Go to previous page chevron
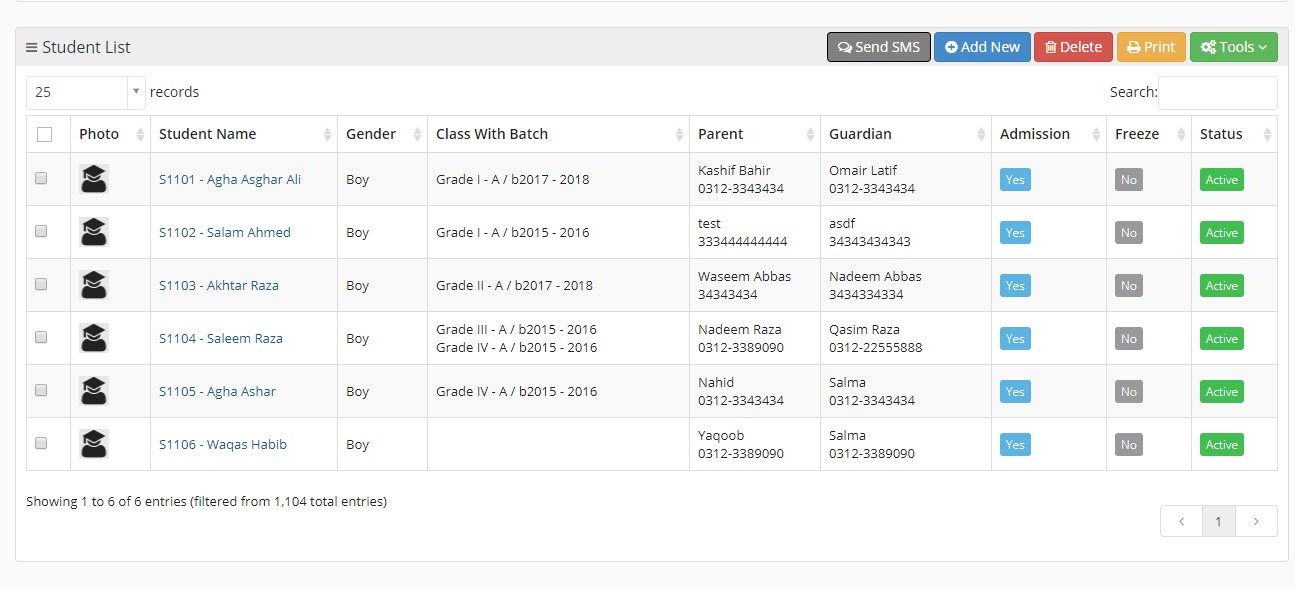The image size is (1295, 589). click(1181, 521)
